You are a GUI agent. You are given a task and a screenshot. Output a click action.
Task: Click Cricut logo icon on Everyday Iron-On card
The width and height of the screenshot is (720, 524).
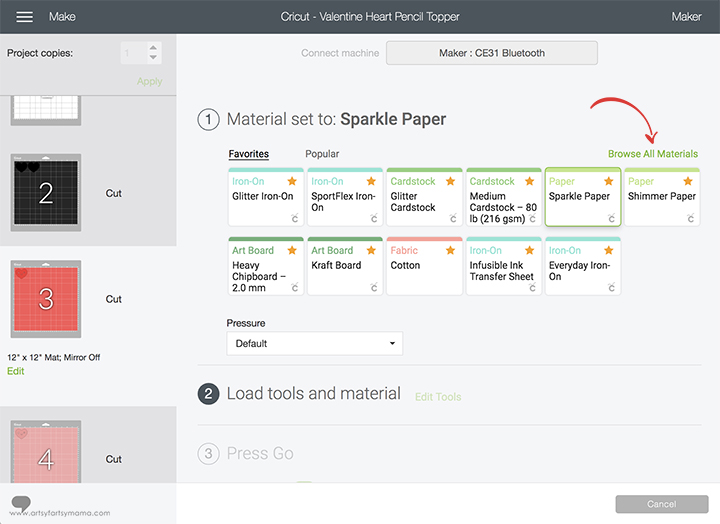tap(611, 287)
